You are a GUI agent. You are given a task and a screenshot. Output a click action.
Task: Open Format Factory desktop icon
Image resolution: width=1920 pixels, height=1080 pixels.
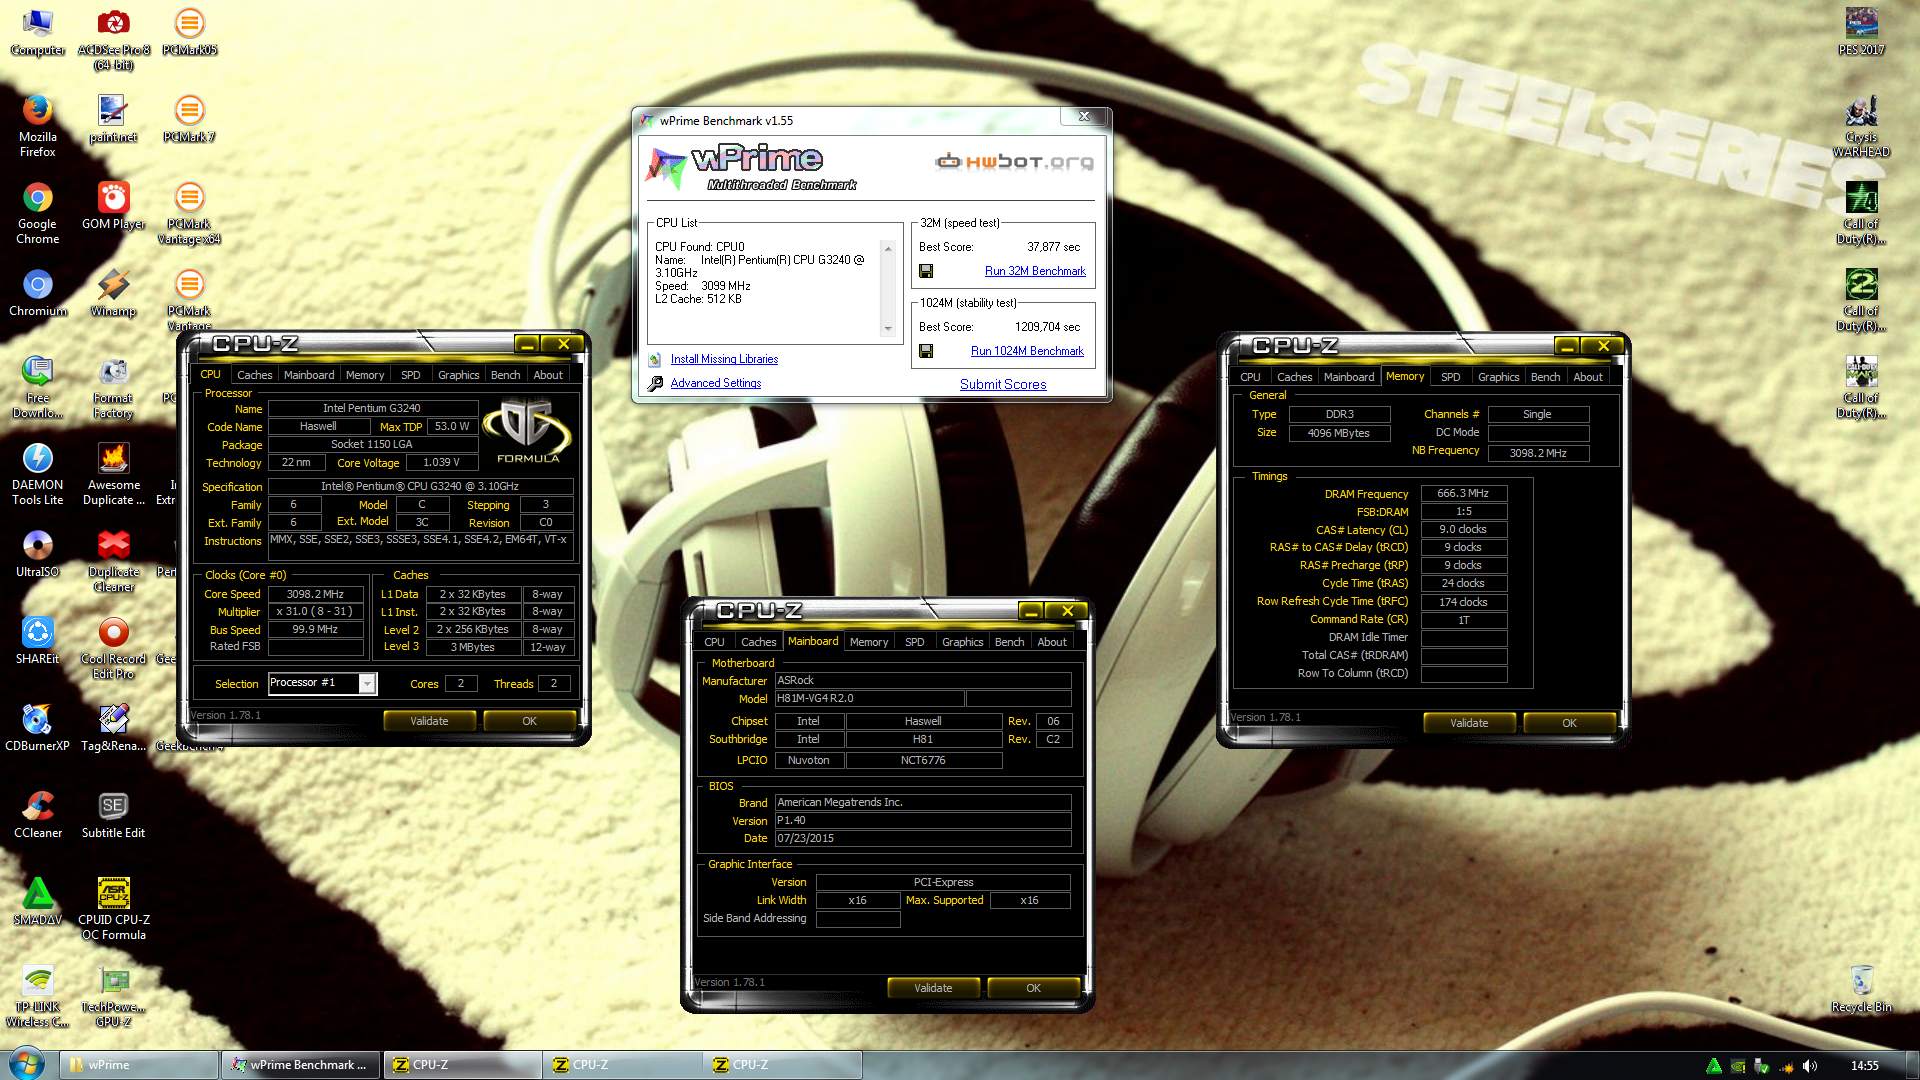(113, 388)
